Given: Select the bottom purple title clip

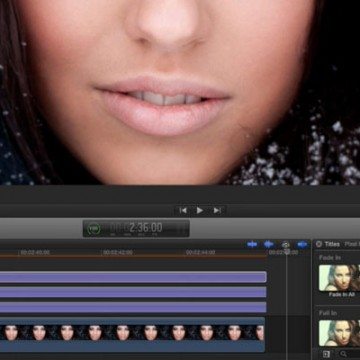Looking at the screenshot, I should [x=133, y=307].
